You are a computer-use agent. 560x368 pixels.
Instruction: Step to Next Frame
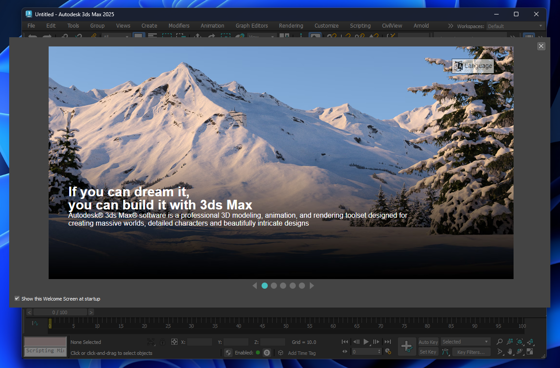click(376, 342)
